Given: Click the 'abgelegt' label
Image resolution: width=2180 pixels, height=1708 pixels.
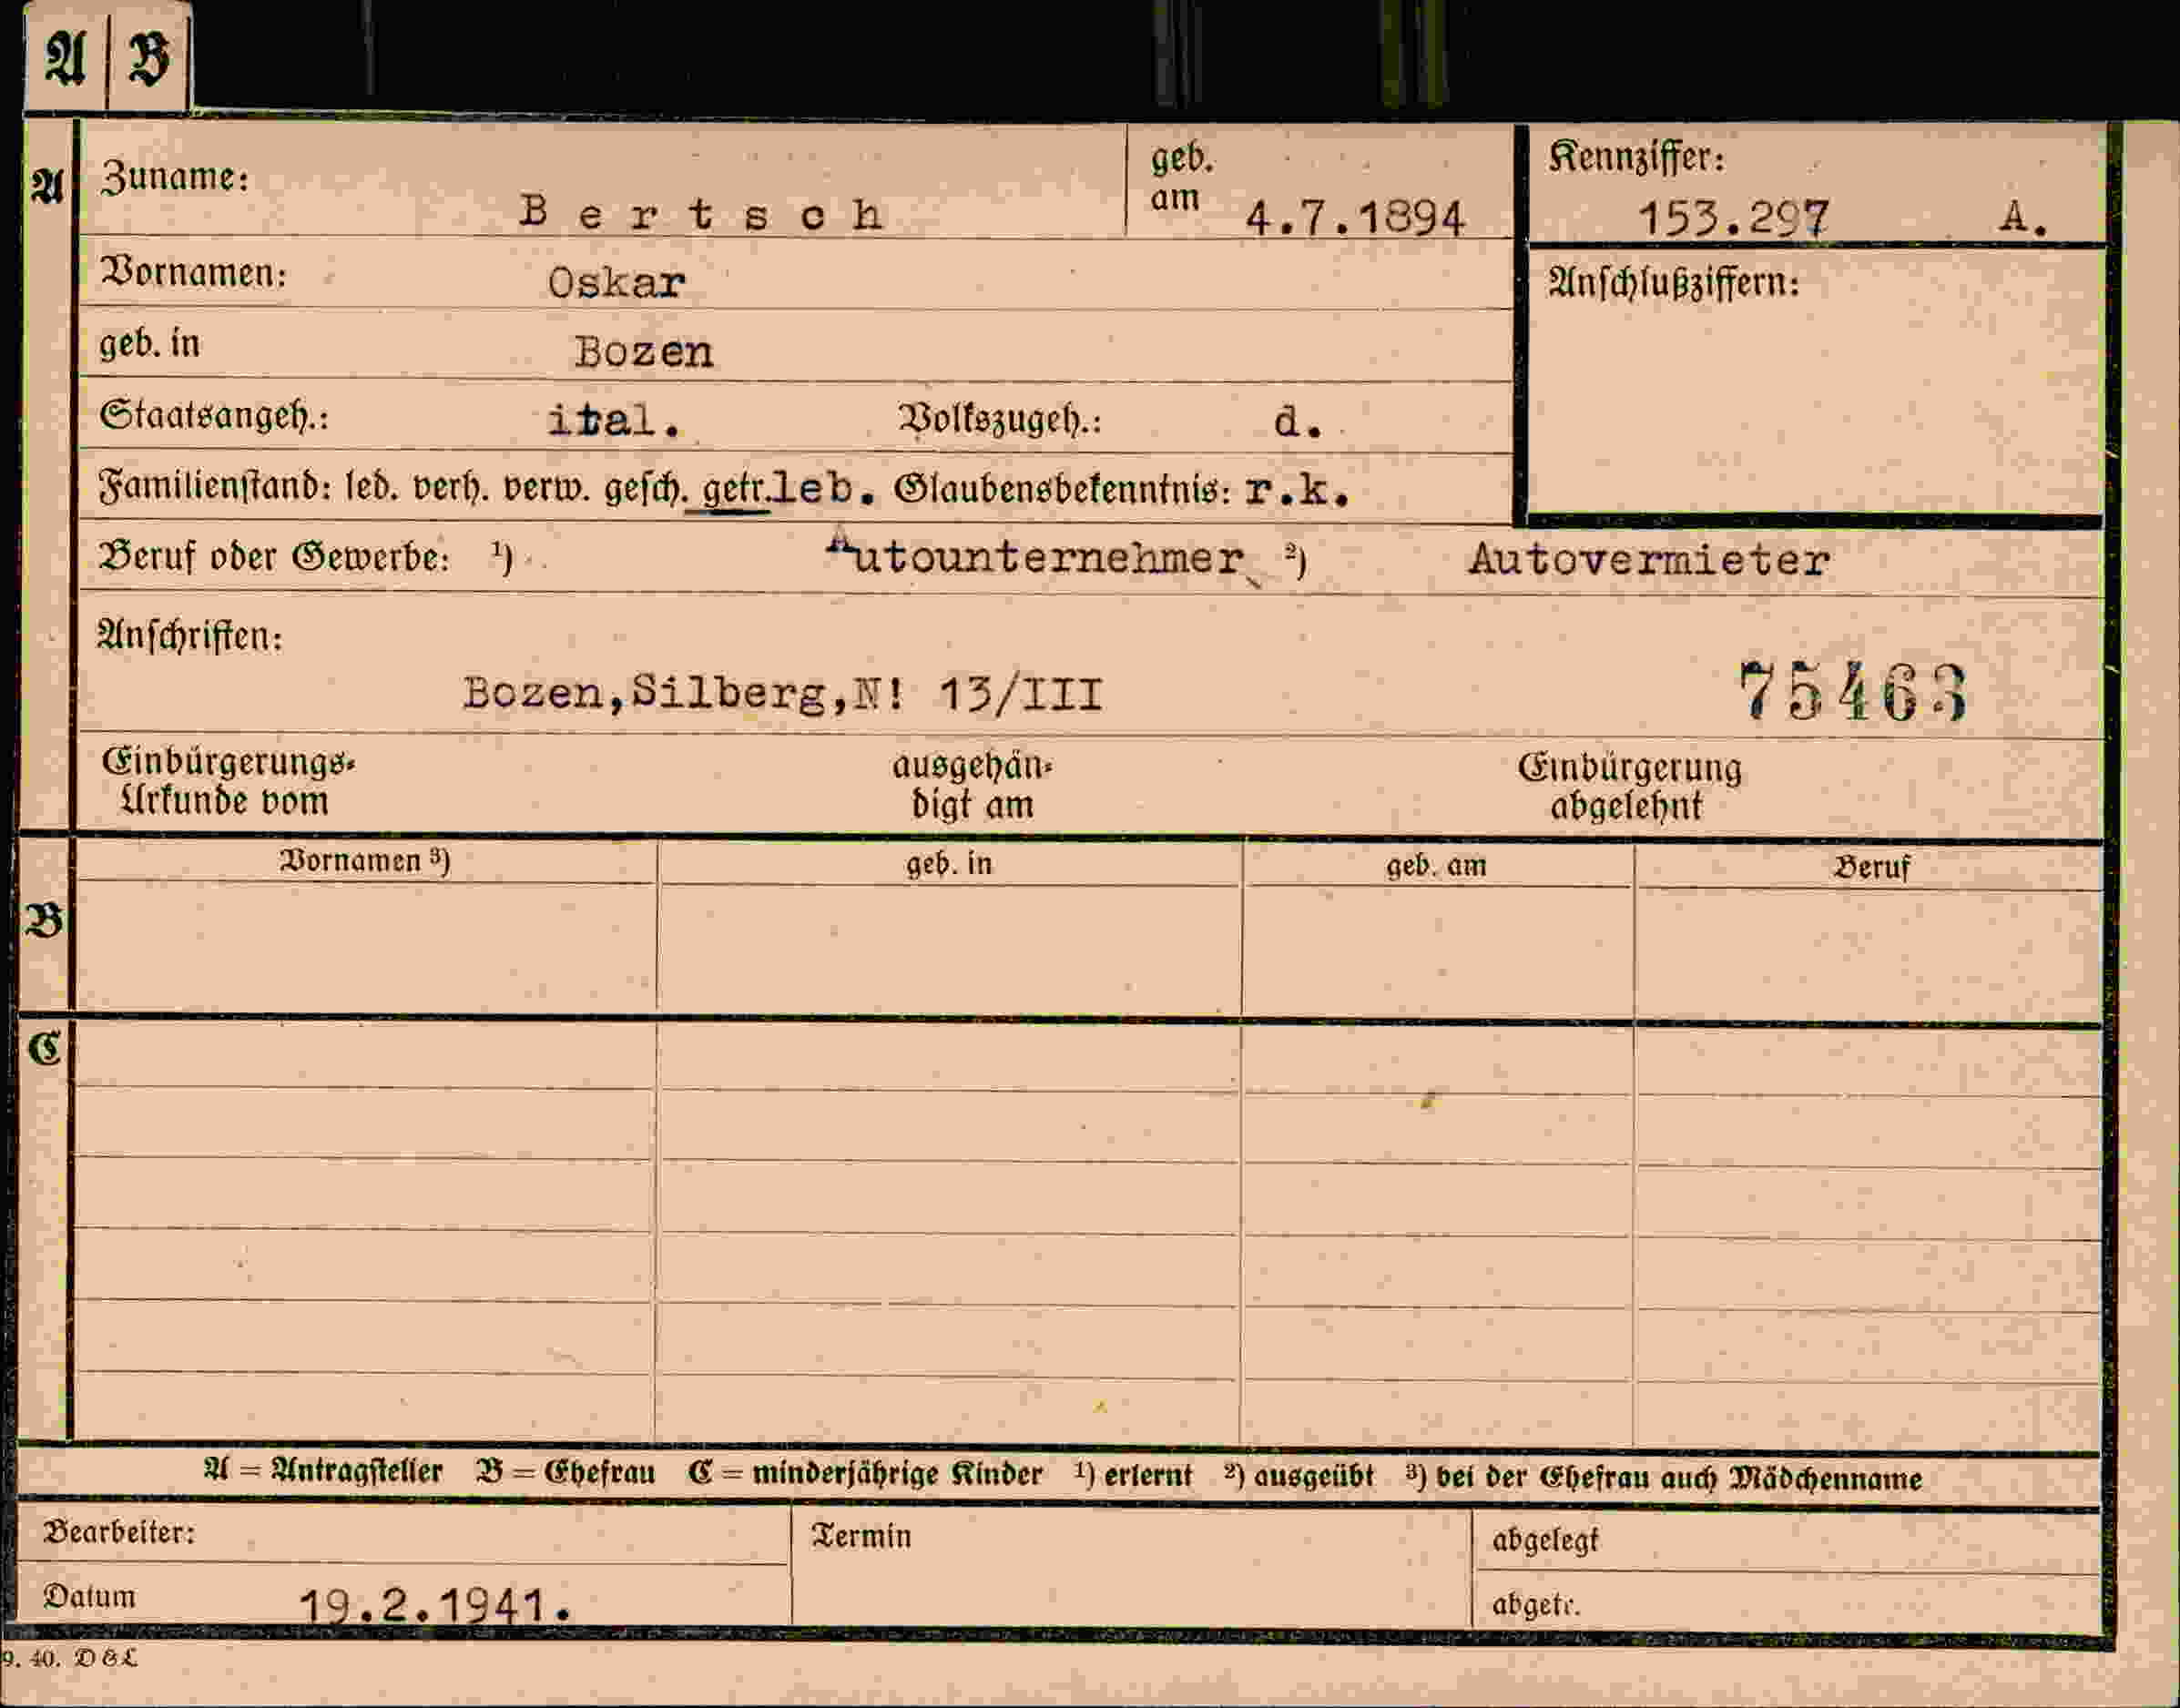Looking at the screenshot, I should (1545, 1540).
